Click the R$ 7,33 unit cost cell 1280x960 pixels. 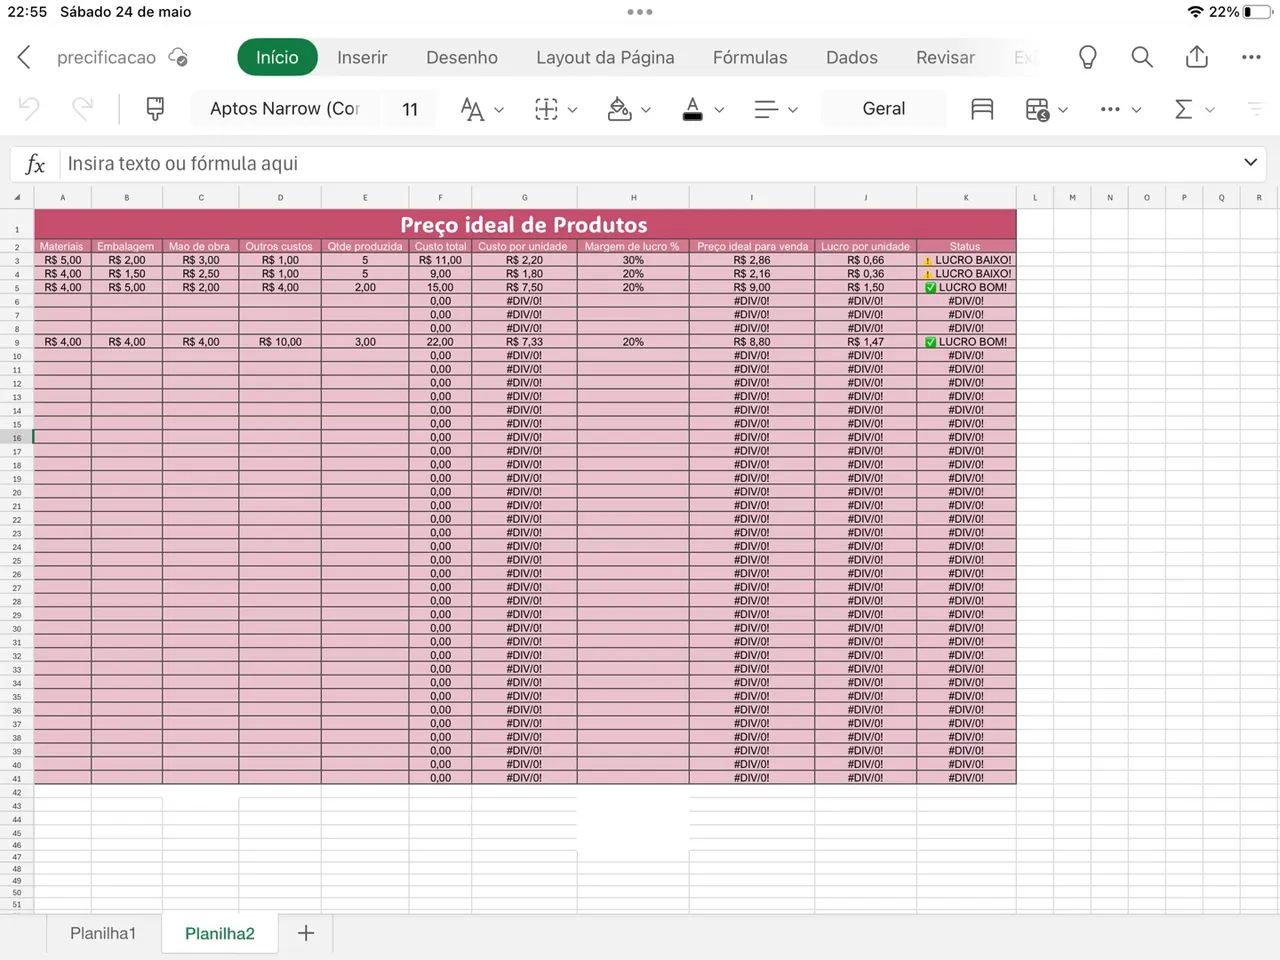[524, 342]
